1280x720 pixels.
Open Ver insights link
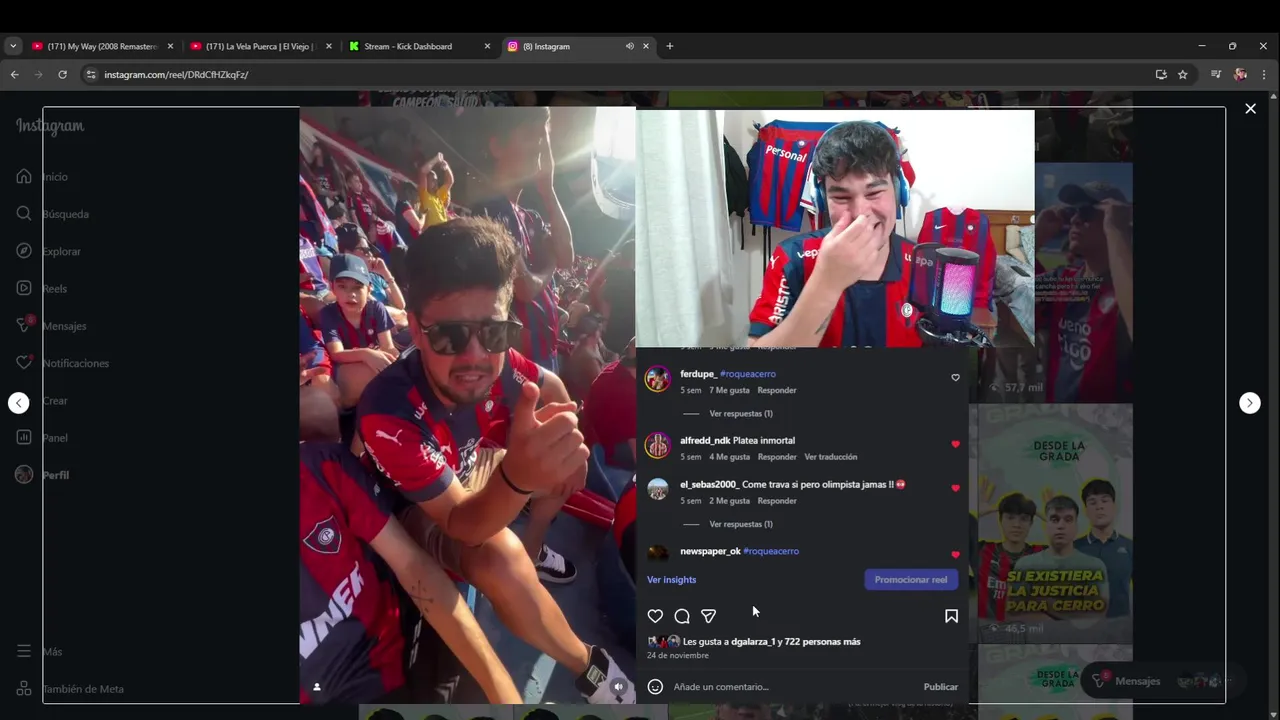[671, 580]
